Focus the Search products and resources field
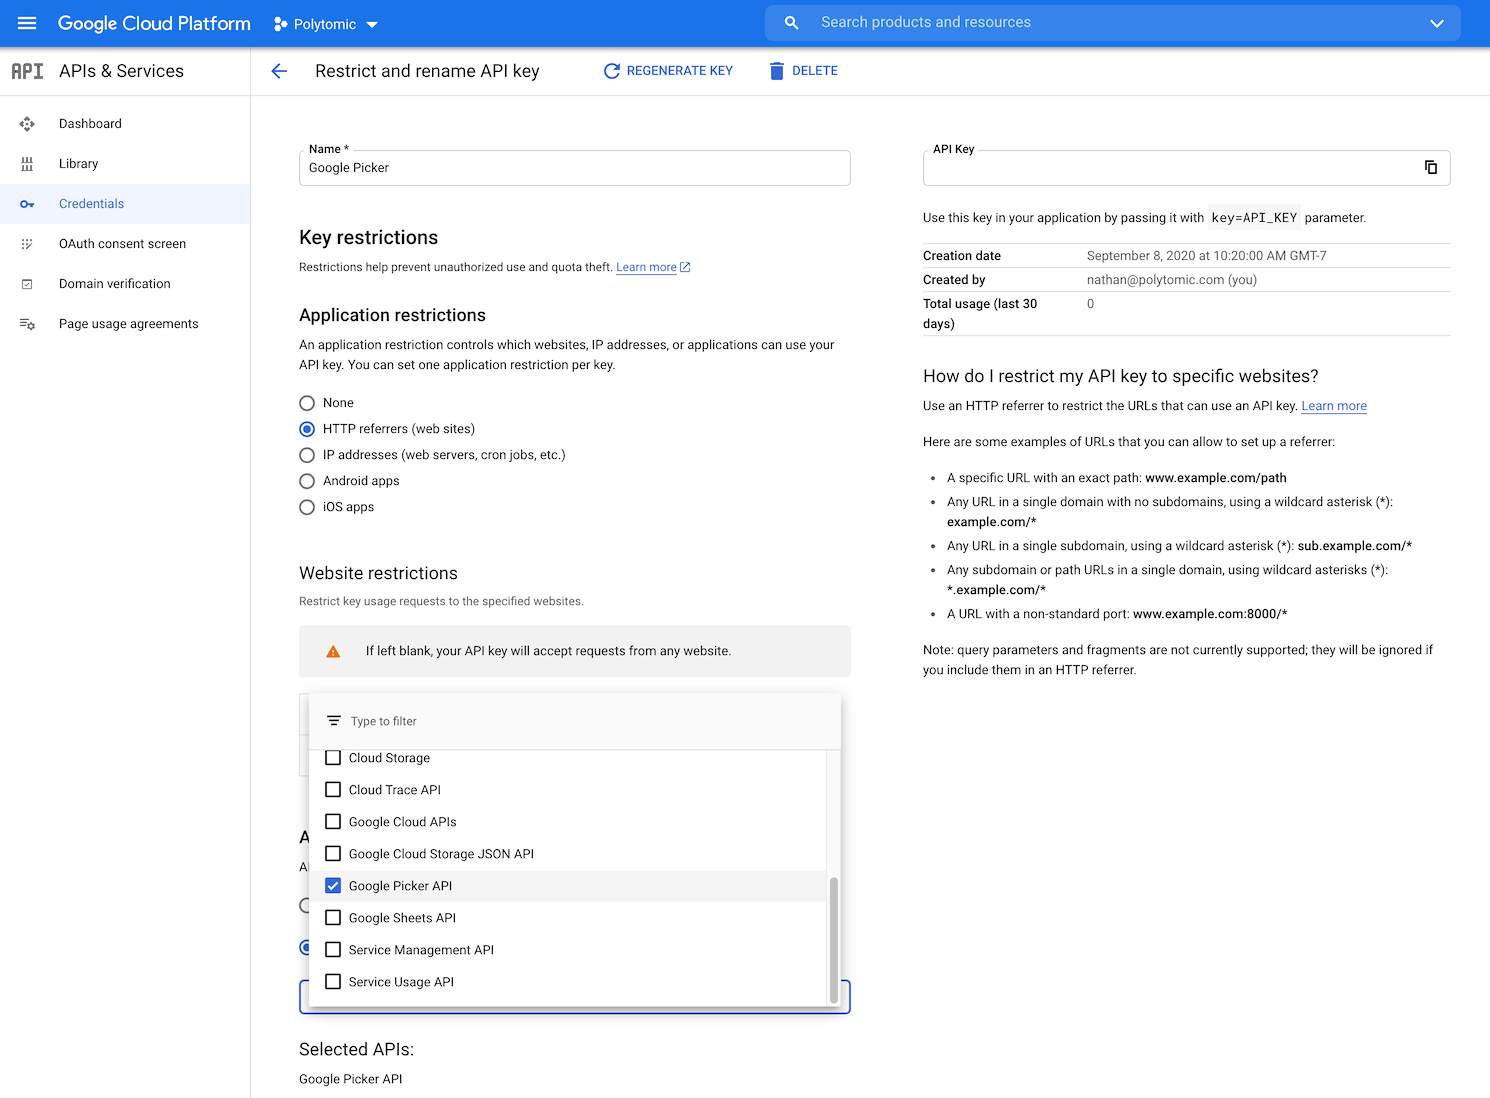The width and height of the screenshot is (1490, 1098). 1113,22
